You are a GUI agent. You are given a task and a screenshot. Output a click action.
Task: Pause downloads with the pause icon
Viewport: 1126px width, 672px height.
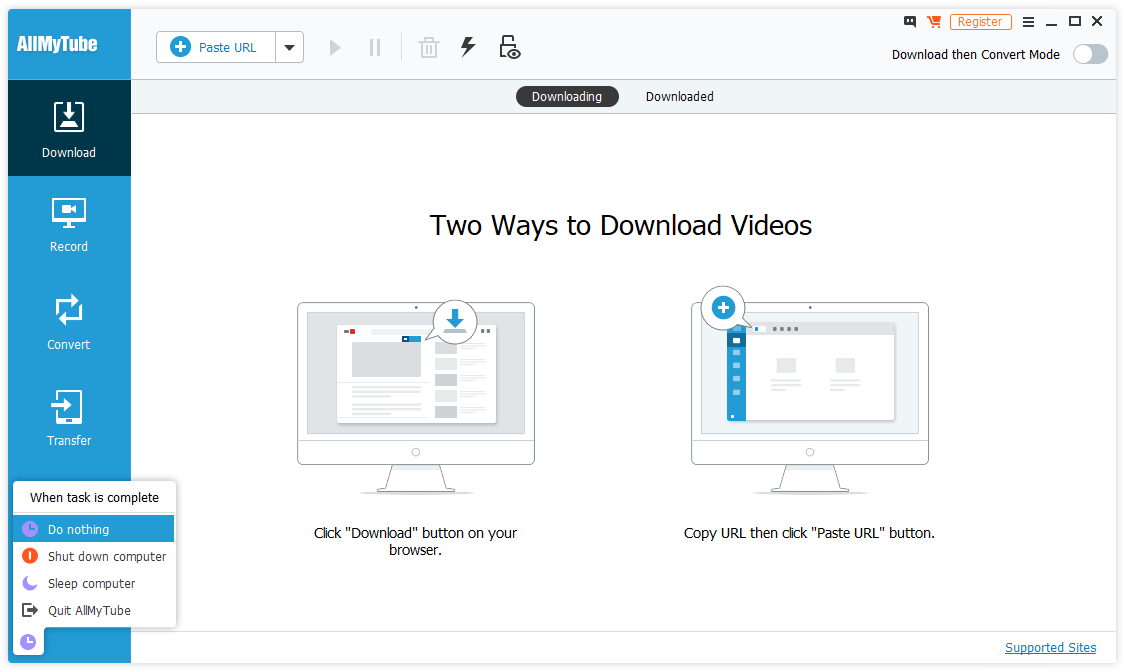coord(375,47)
